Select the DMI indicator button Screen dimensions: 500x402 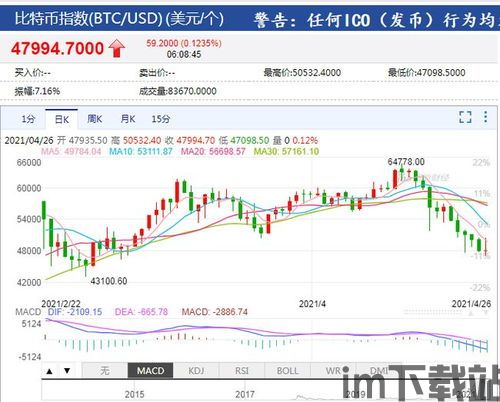(x=379, y=371)
